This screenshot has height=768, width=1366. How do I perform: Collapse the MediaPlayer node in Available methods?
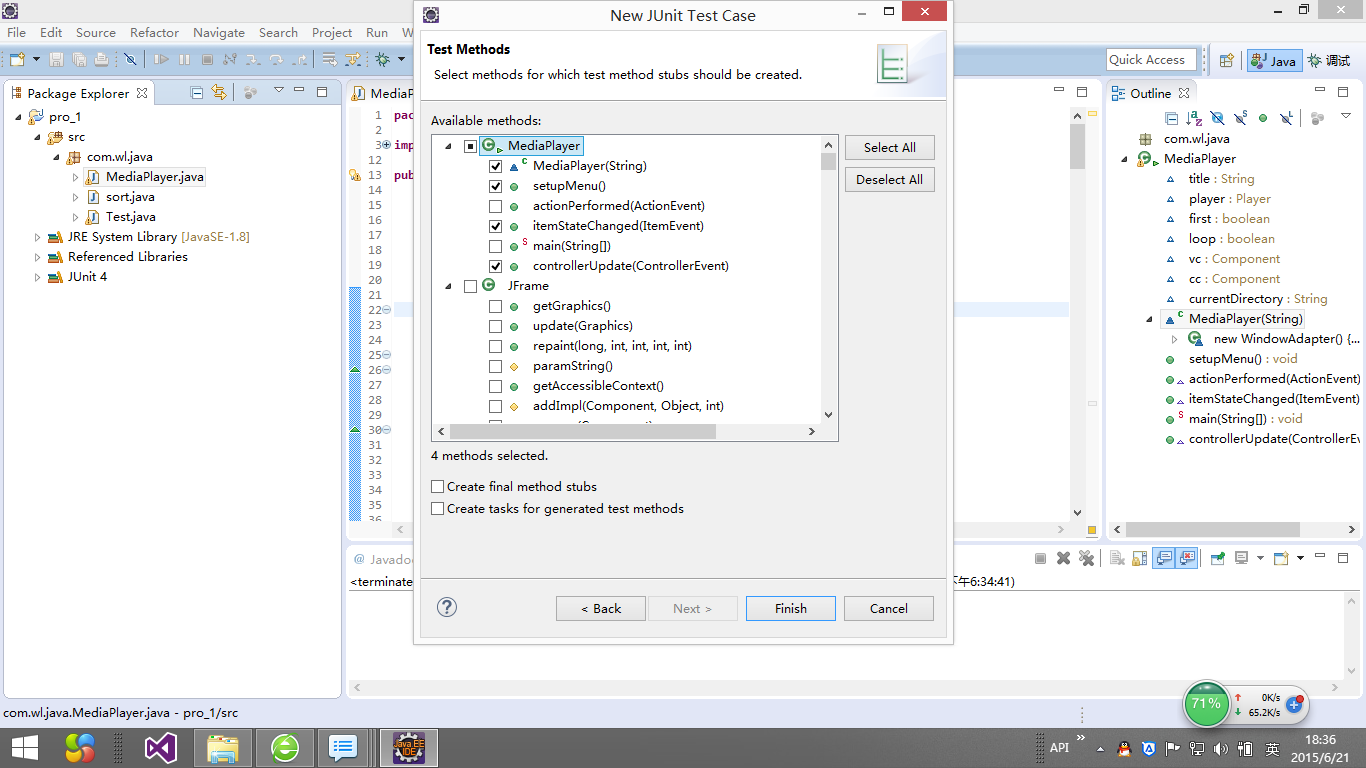(448, 146)
